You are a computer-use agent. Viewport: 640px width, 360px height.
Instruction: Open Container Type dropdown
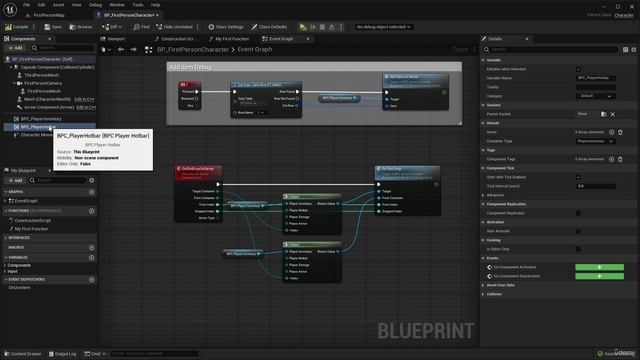pyautogui.click(x=596, y=141)
